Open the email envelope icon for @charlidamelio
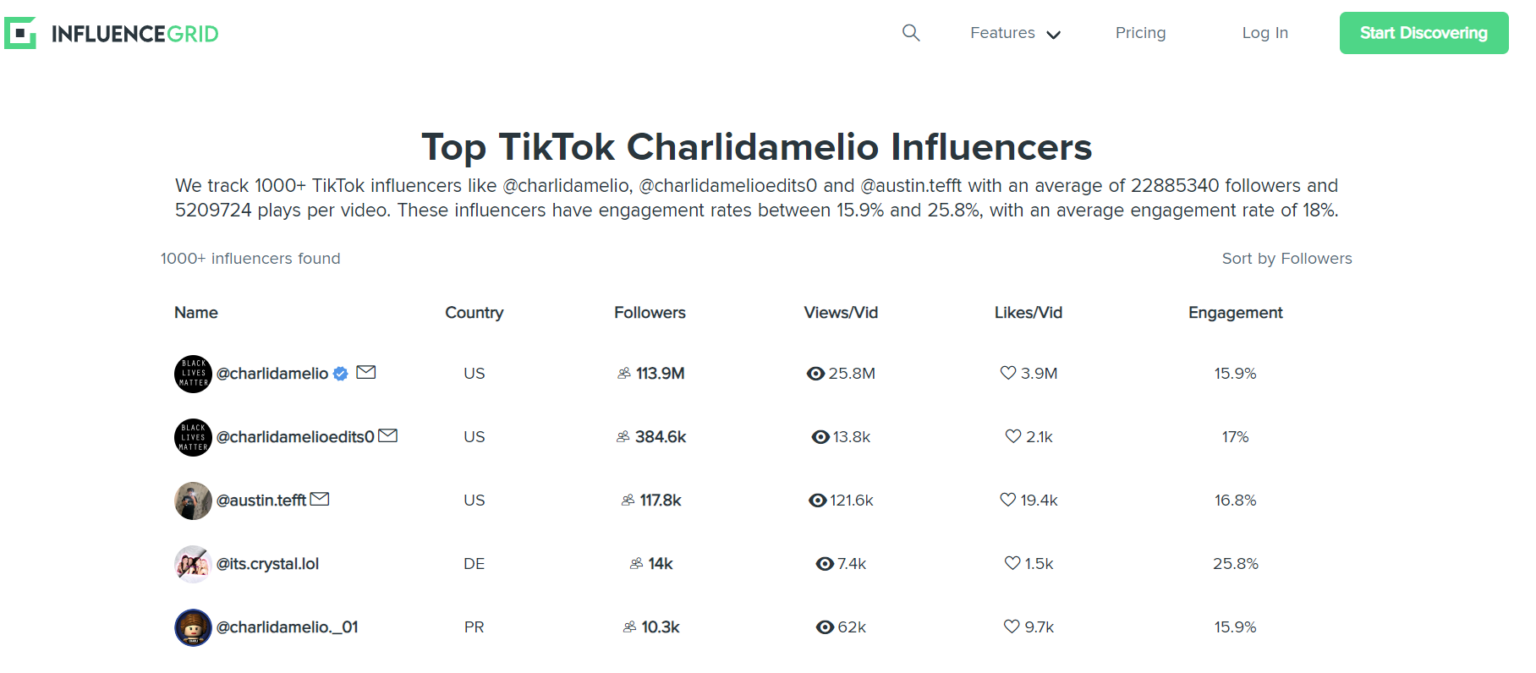 (366, 371)
